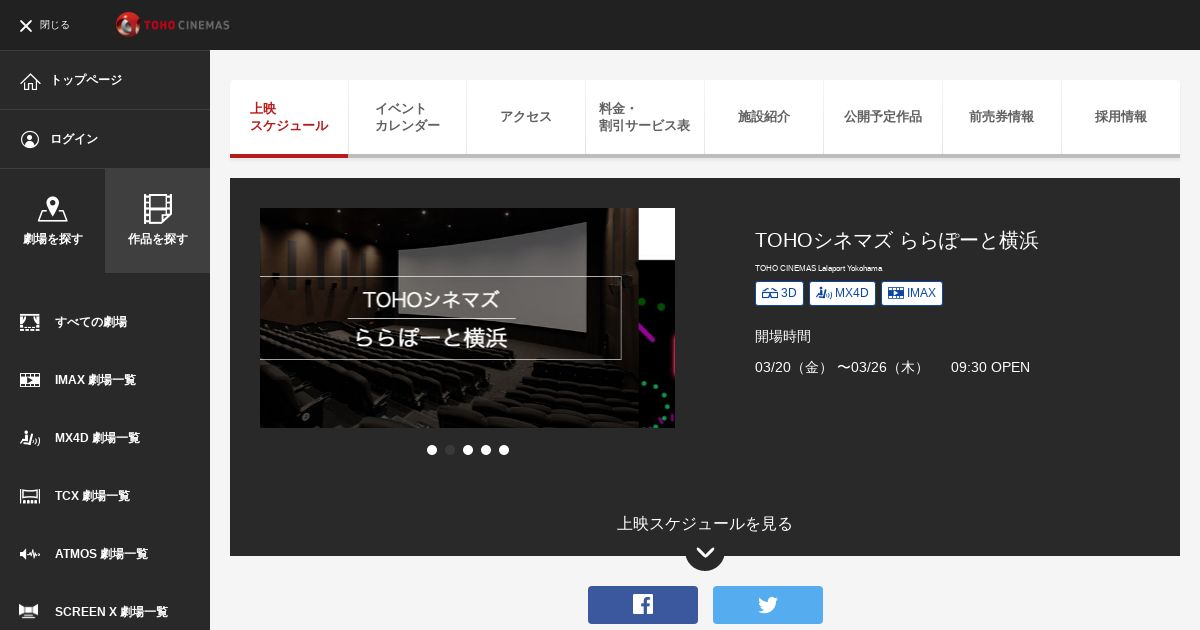This screenshot has width=1200, height=630.
Task: Go to first slideshow dot
Action: 432,450
